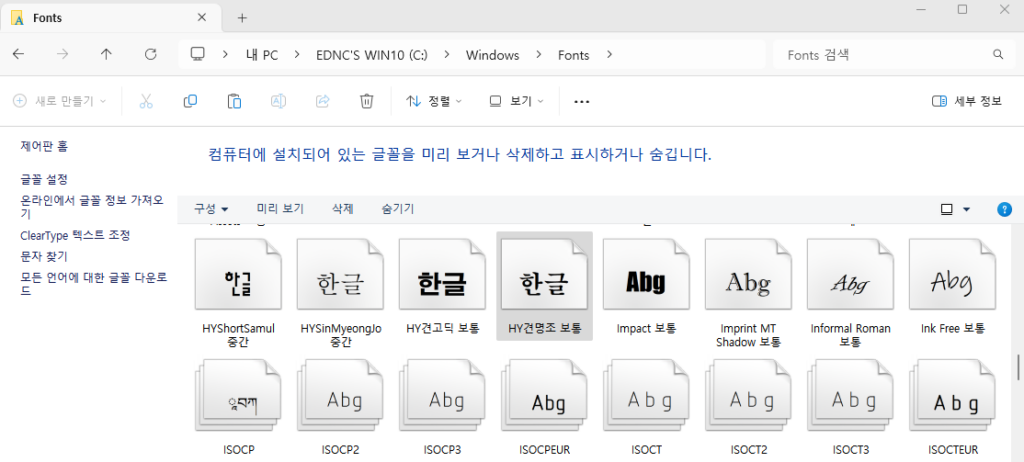Click the blue Help question mark icon
The image size is (1024, 462).
point(1004,209)
